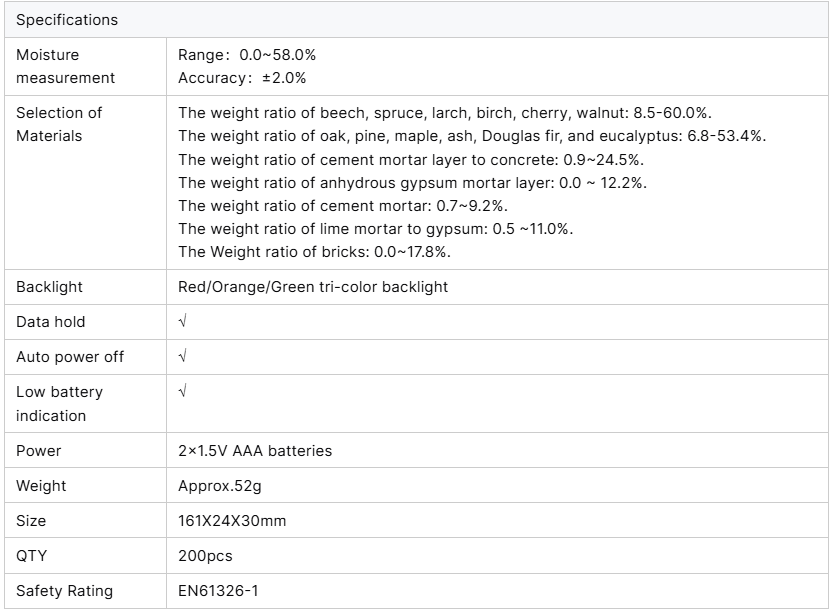Image resolution: width=833 pixels, height=611 pixels.
Task: Click the Selection of Materials label
Action: pos(59,124)
